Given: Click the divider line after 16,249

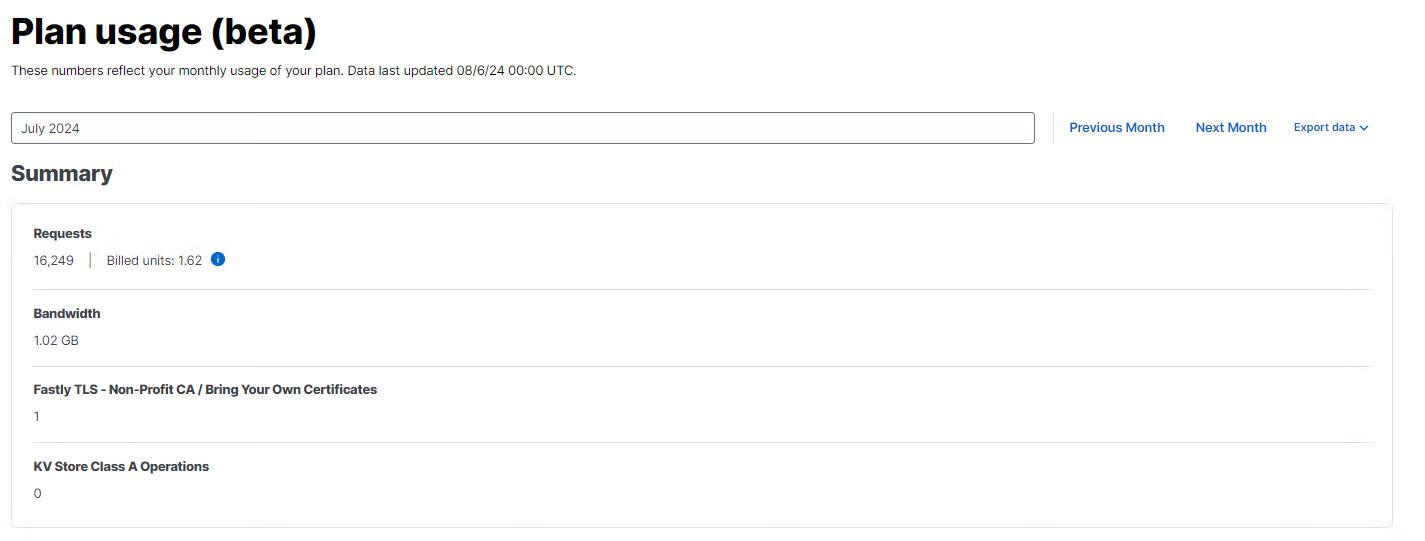Looking at the screenshot, I should 90,261.
